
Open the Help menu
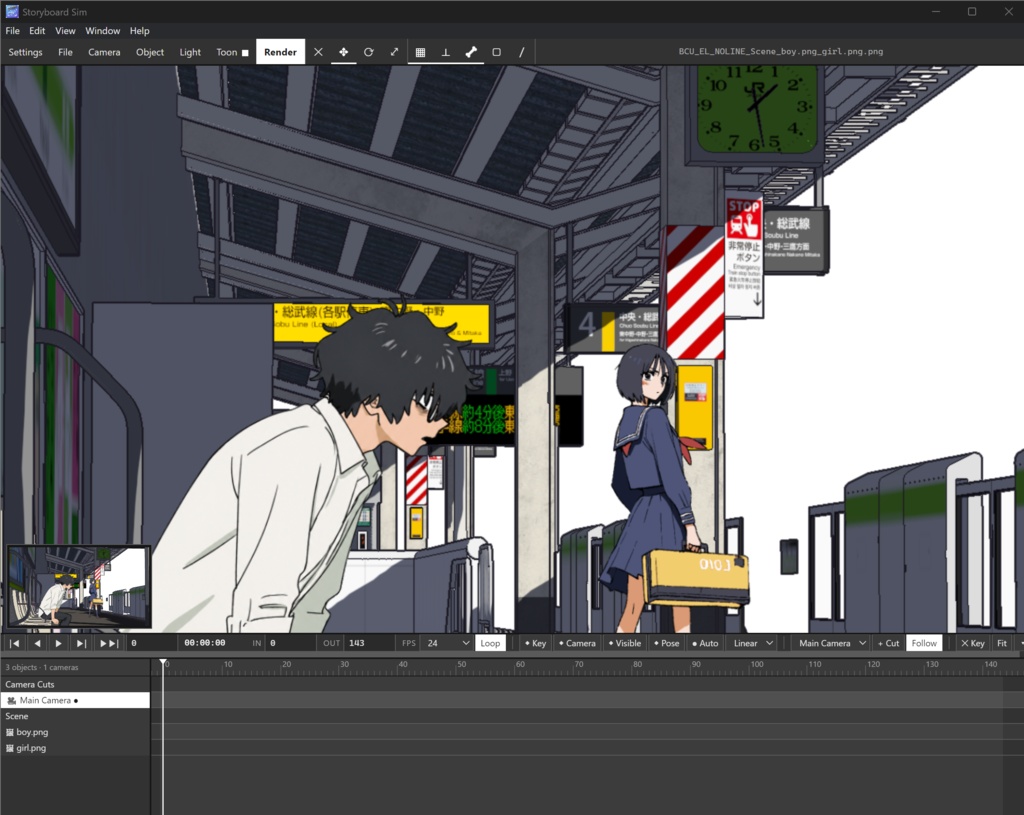[x=139, y=31]
